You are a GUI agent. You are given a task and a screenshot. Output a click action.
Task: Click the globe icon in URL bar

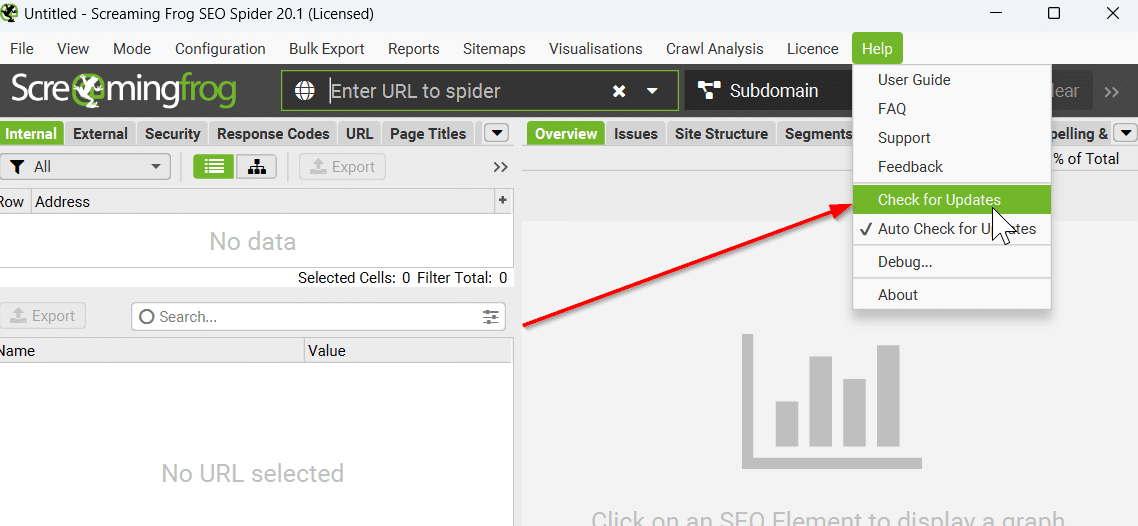(x=305, y=91)
